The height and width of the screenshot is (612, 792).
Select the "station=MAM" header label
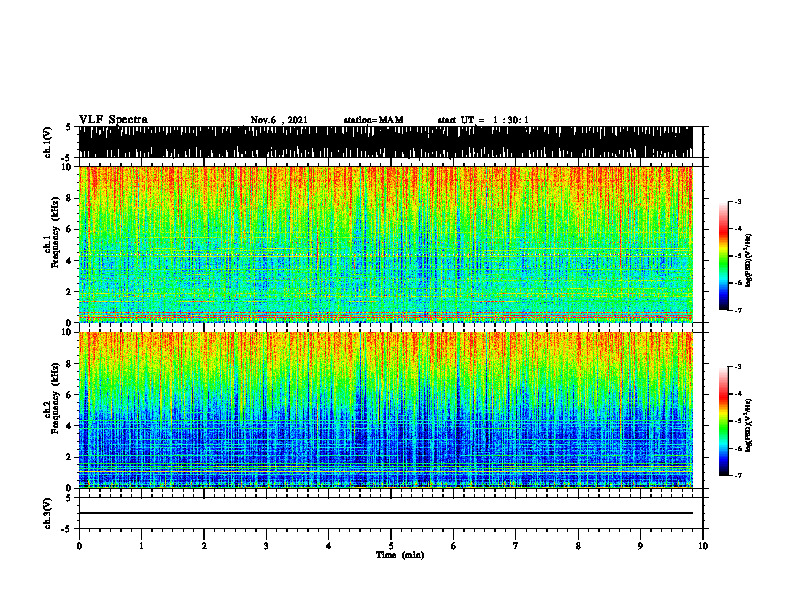click(374, 120)
